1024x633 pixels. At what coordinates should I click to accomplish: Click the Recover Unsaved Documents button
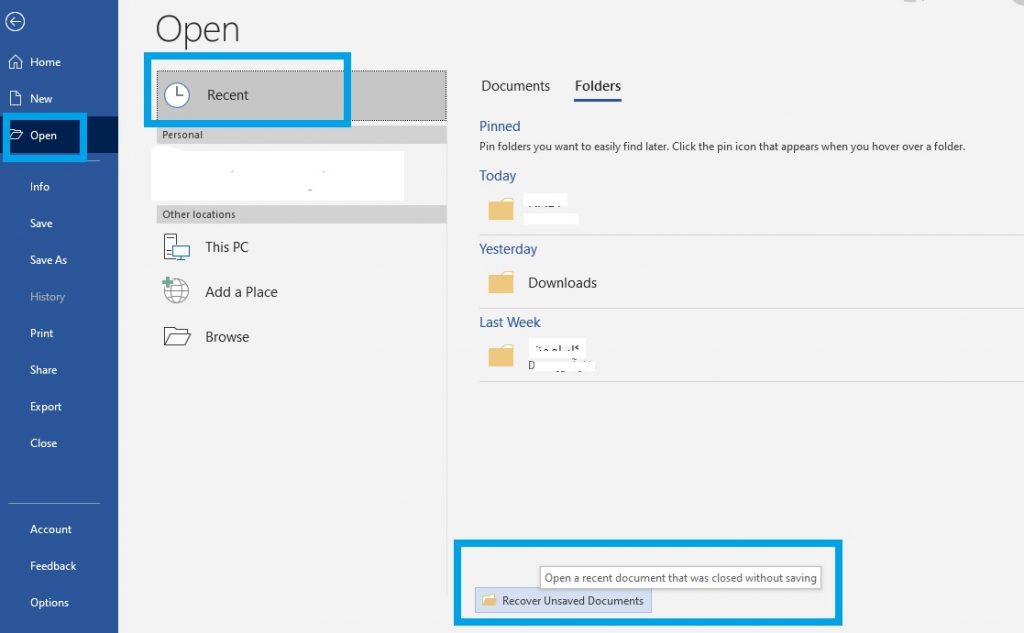point(563,600)
